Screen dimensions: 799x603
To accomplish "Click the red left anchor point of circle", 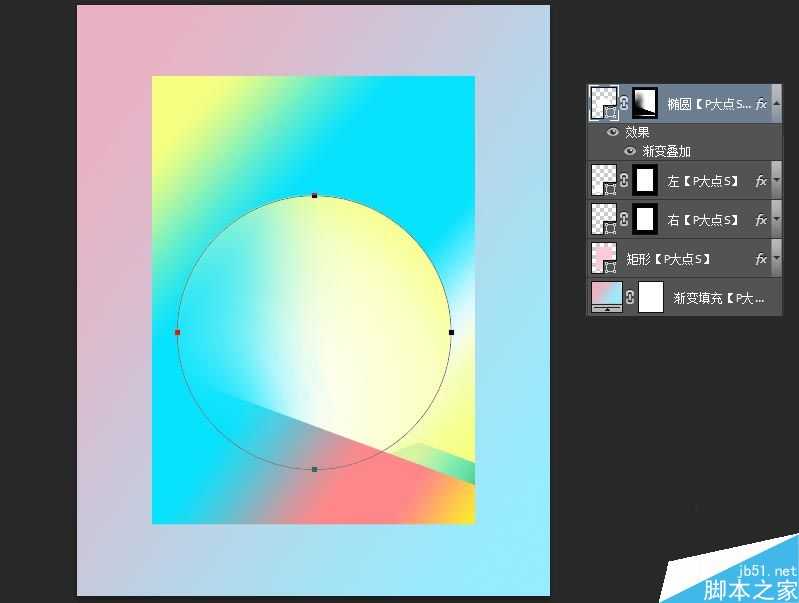I will click(177, 332).
